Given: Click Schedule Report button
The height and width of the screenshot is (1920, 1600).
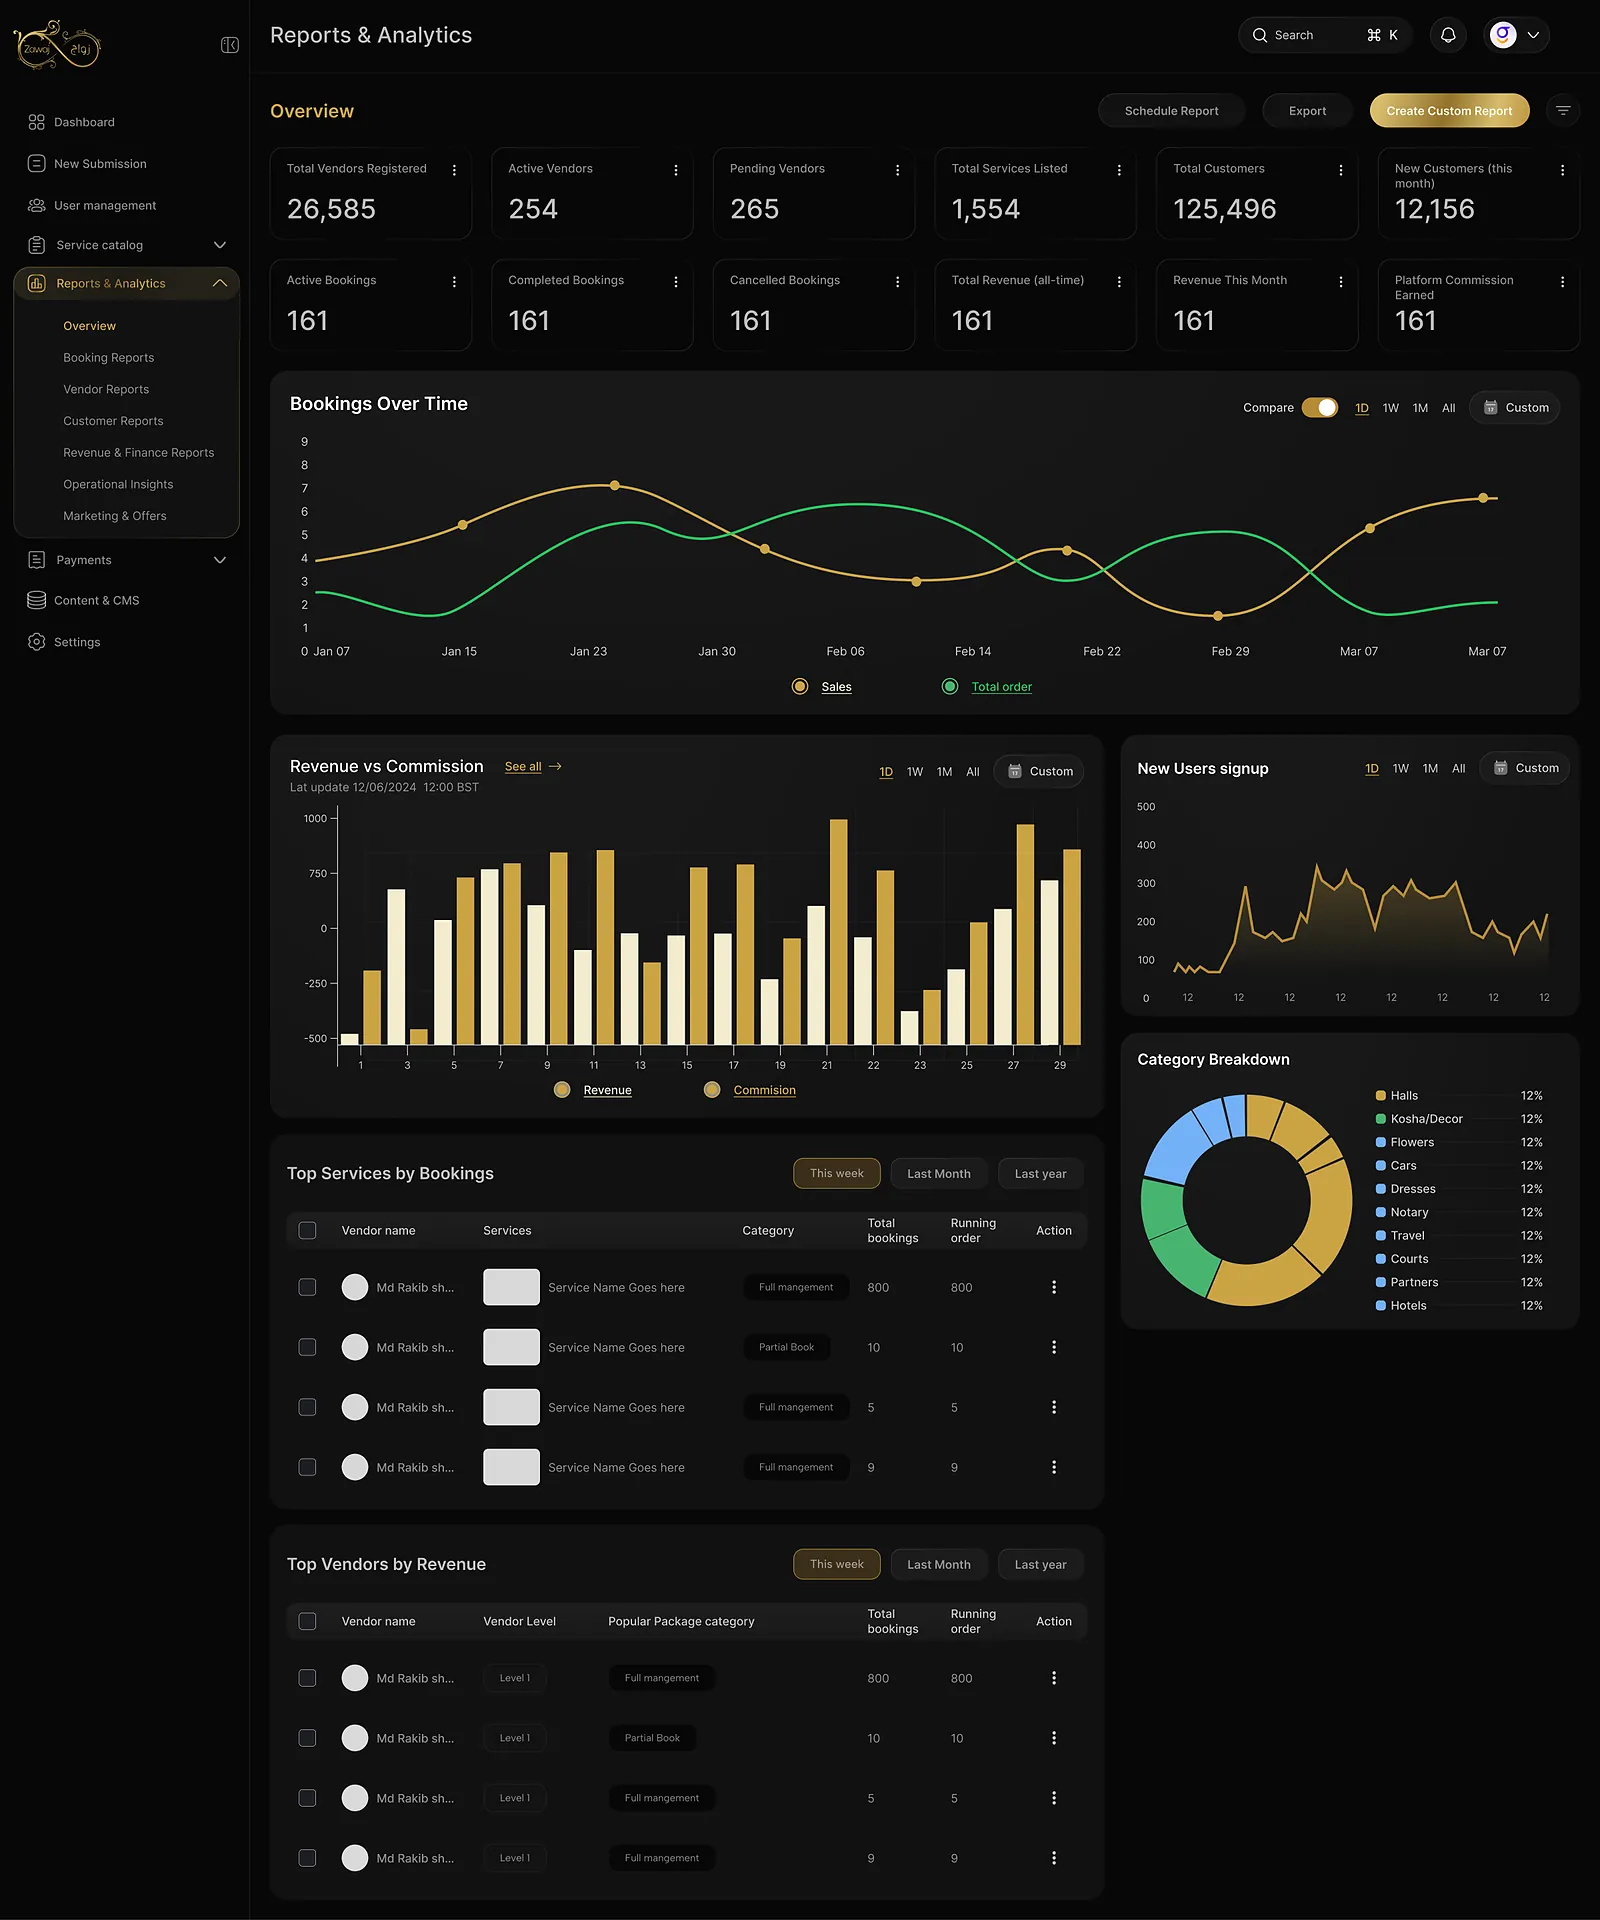Looking at the screenshot, I should (1171, 111).
